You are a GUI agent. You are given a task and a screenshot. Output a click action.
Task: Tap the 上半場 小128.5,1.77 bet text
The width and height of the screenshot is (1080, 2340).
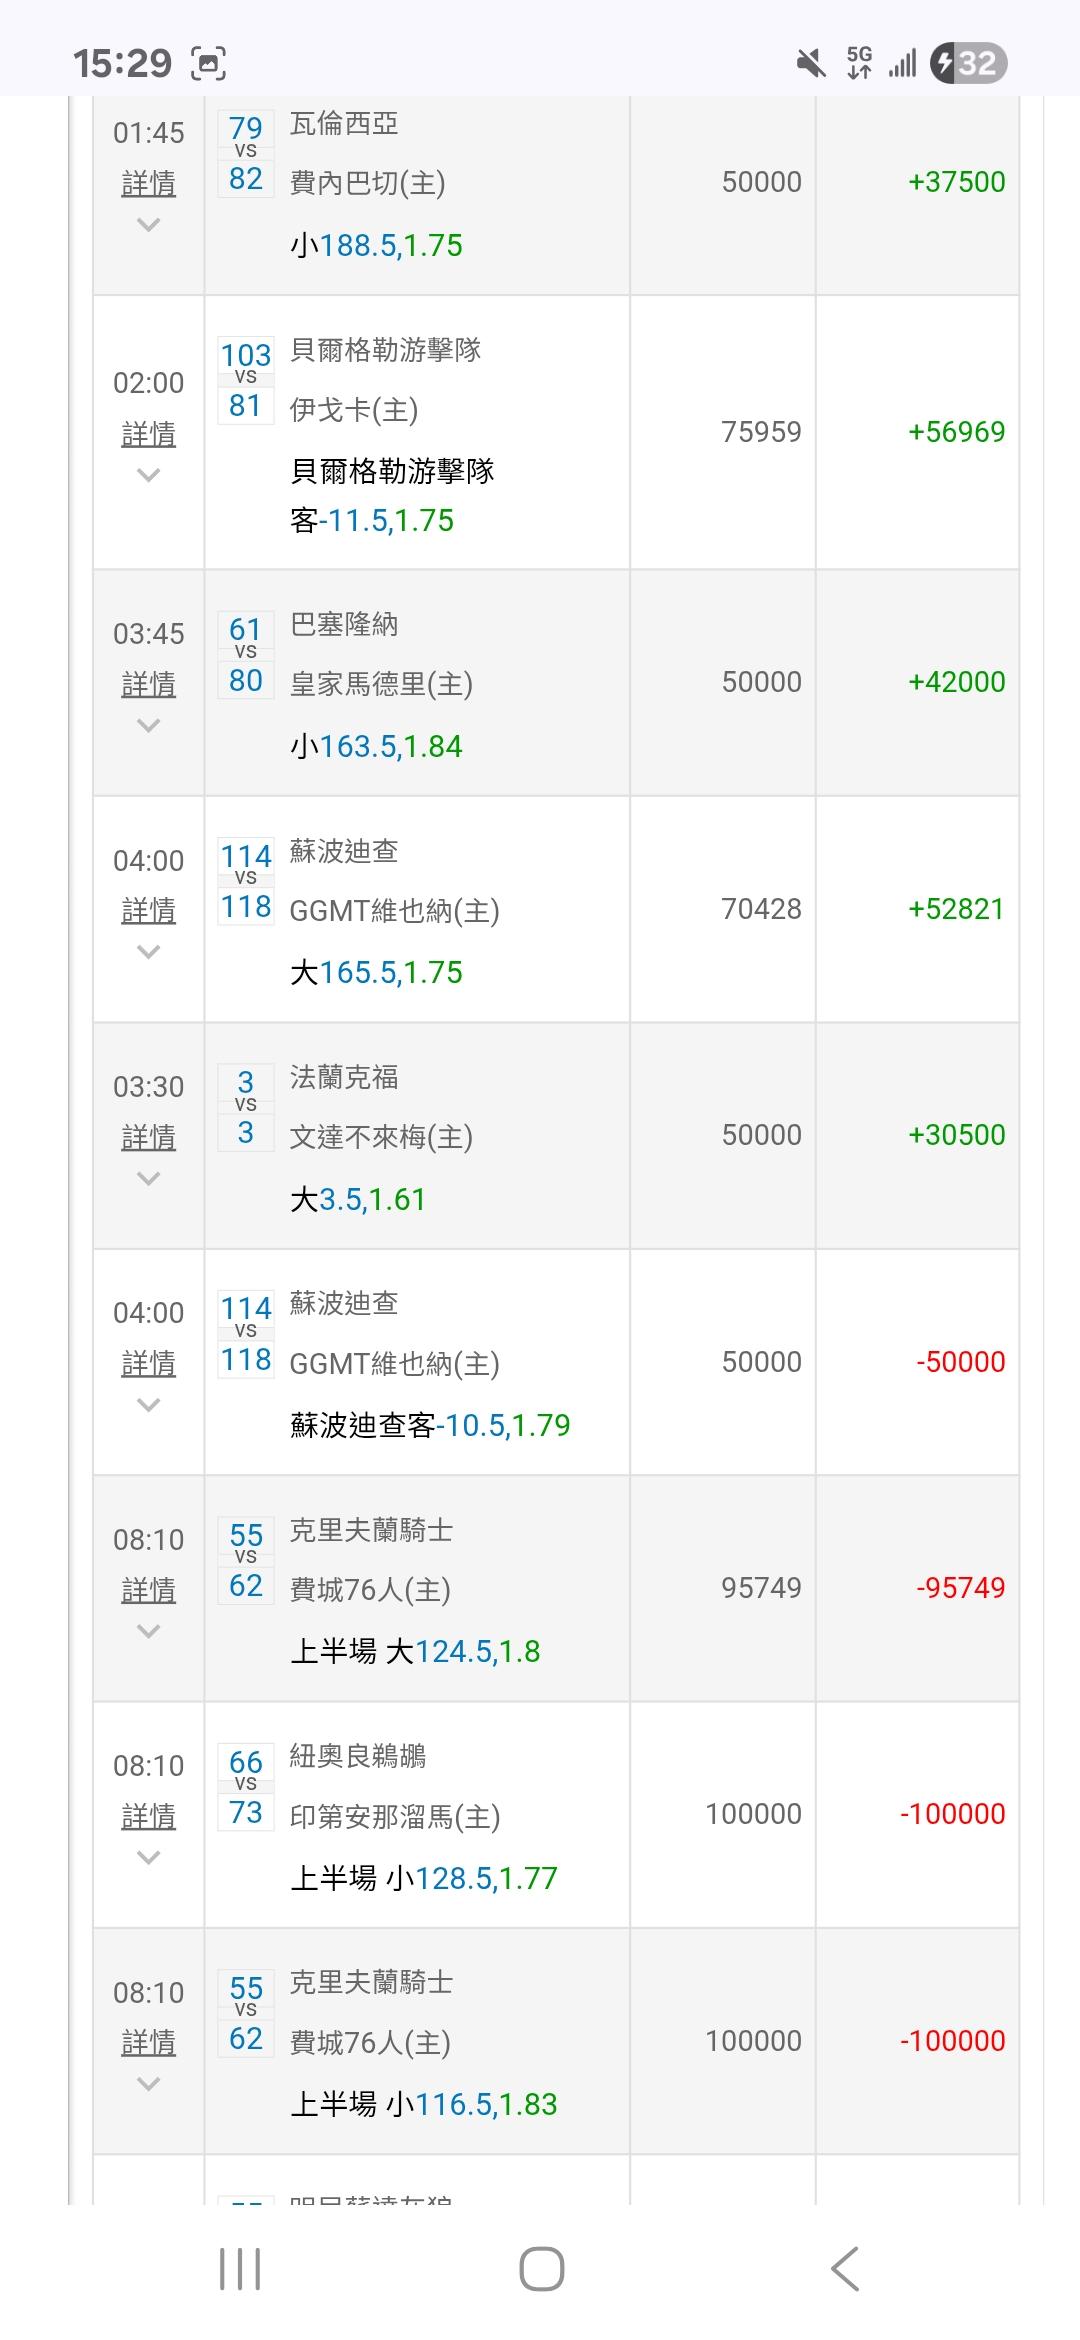(x=423, y=1878)
